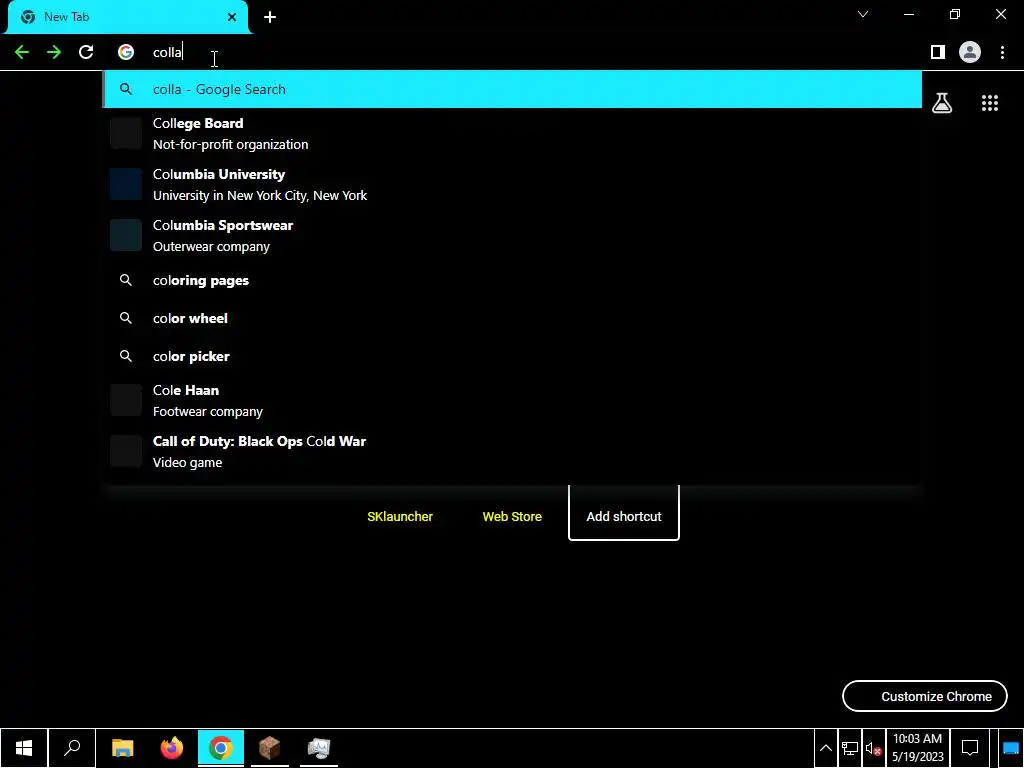Open the SKlauncher shortcut
Screen dimensions: 1024x768
coord(400,517)
